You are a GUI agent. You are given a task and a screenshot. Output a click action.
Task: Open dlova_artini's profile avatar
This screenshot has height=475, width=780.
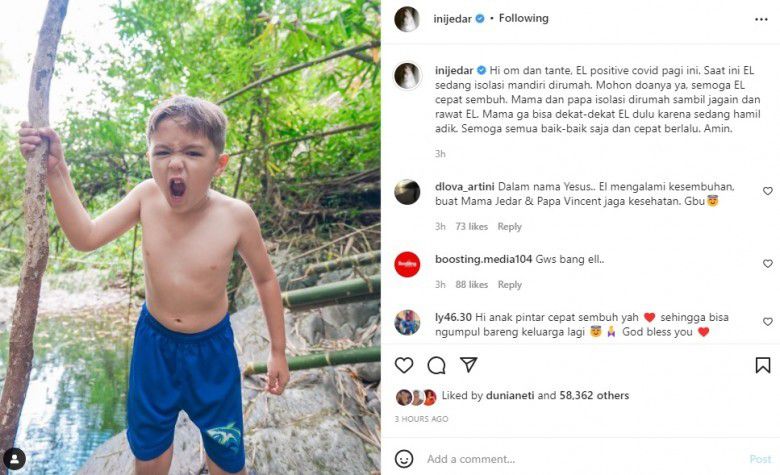(407, 192)
